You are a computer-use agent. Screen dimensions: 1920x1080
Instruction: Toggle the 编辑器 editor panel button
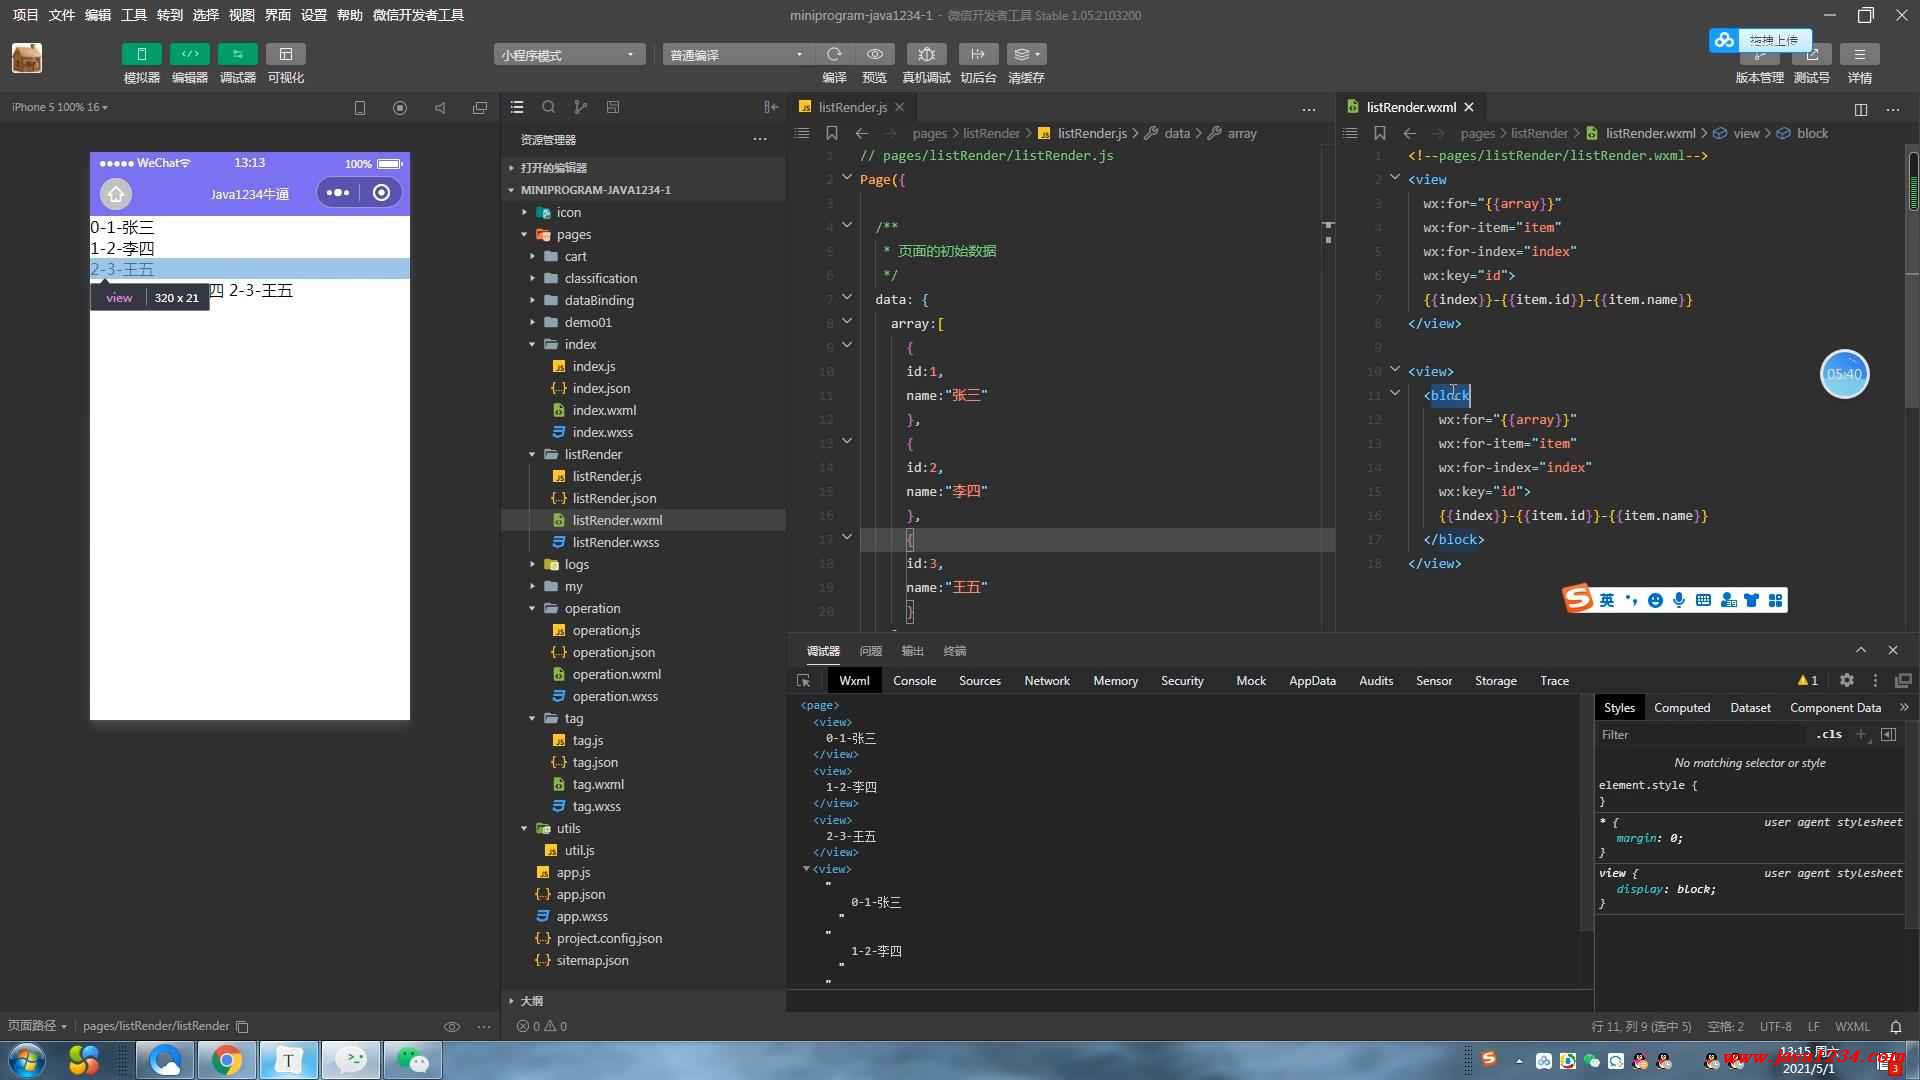pyautogui.click(x=189, y=54)
